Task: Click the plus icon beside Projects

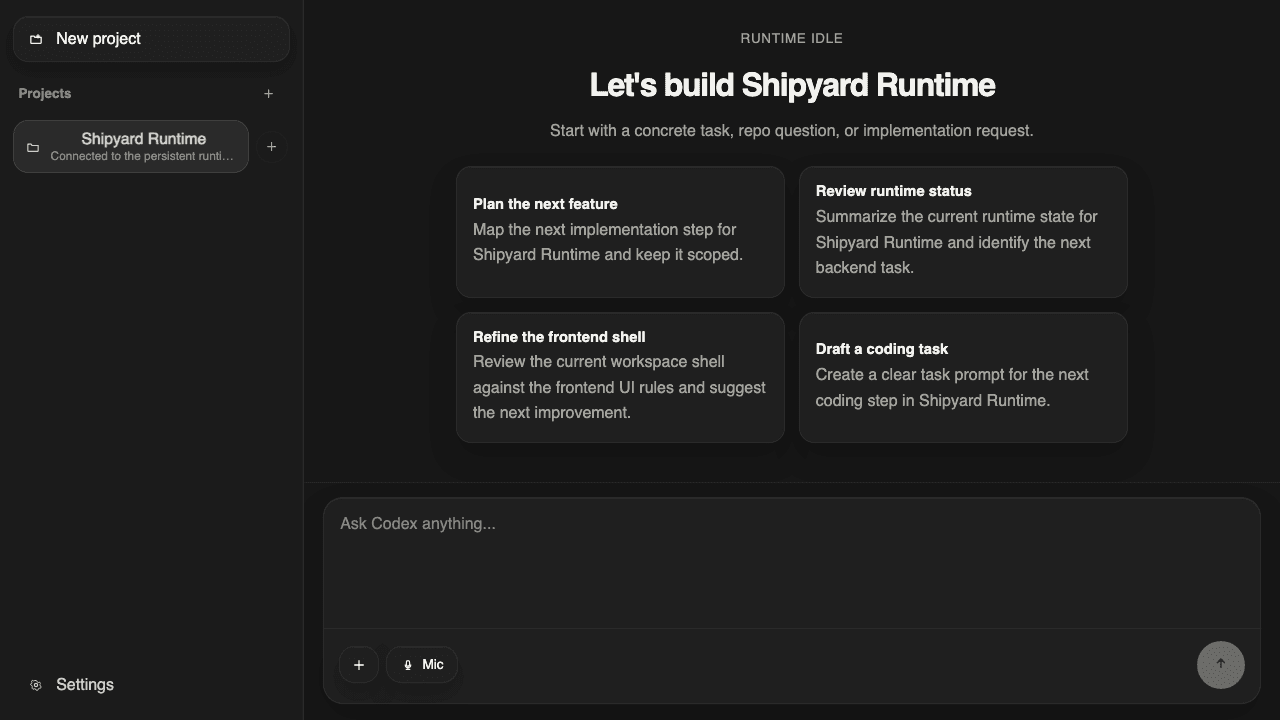Action: 268,93
